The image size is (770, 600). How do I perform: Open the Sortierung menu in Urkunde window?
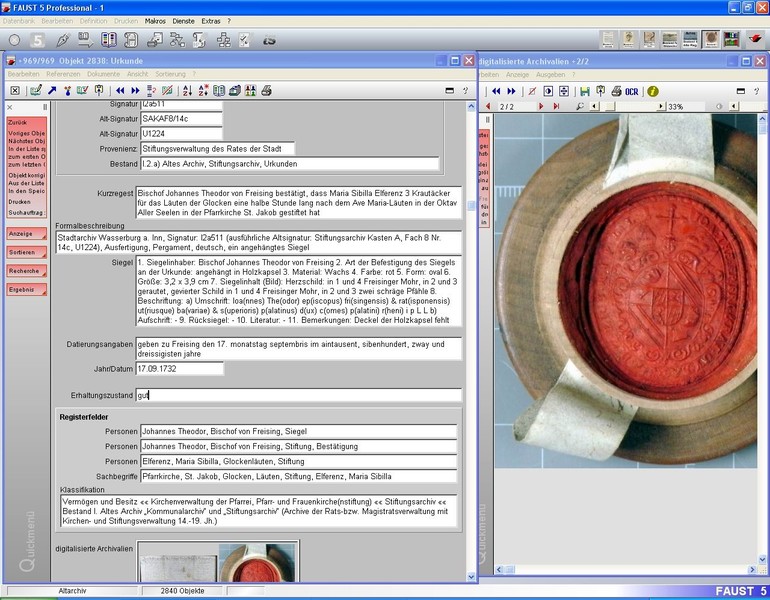(170, 74)
